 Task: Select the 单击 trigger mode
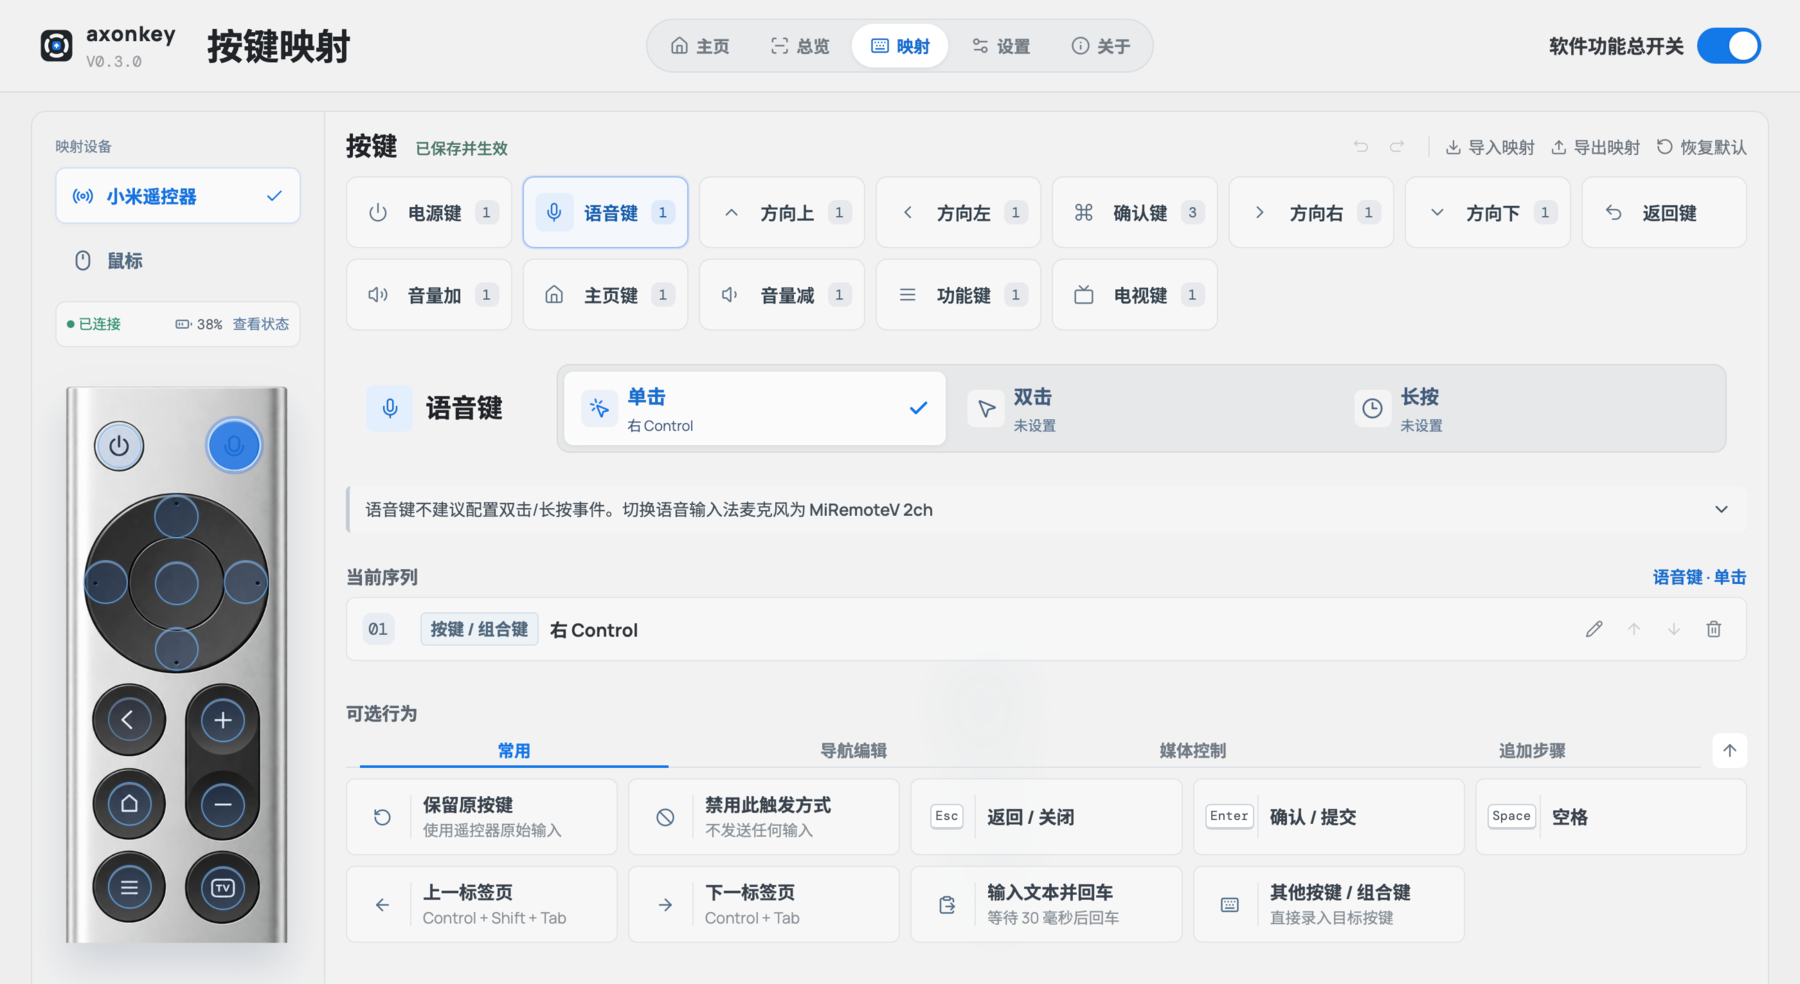754,408
